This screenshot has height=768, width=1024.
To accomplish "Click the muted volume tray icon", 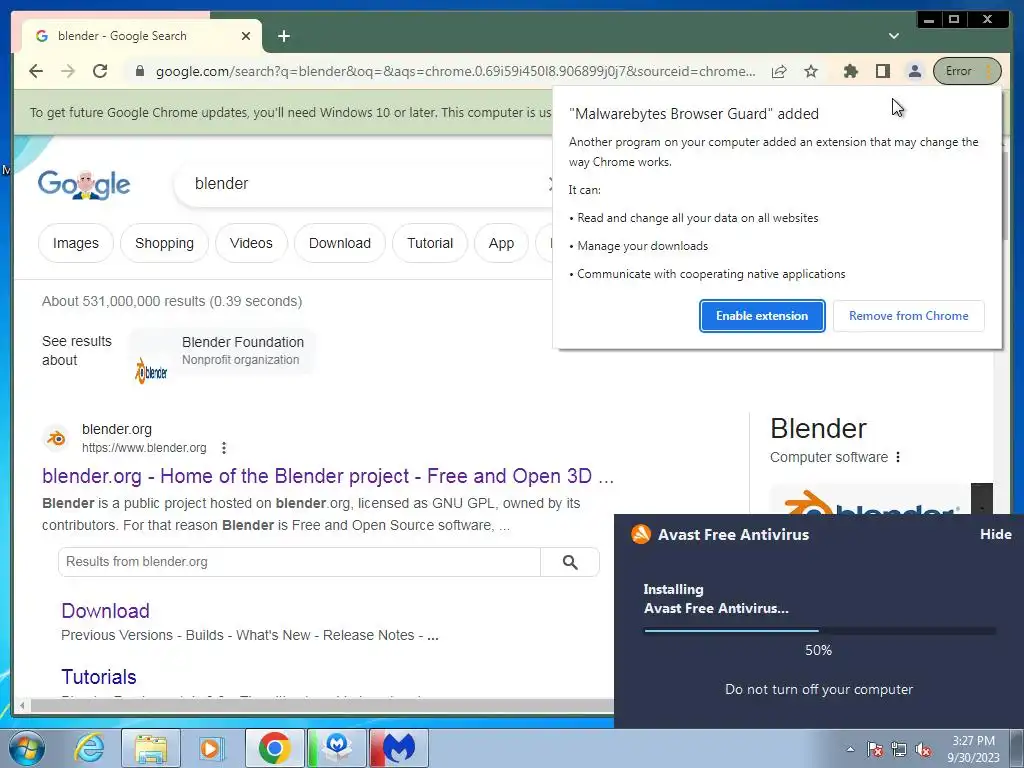I will (x=923, y=749).
